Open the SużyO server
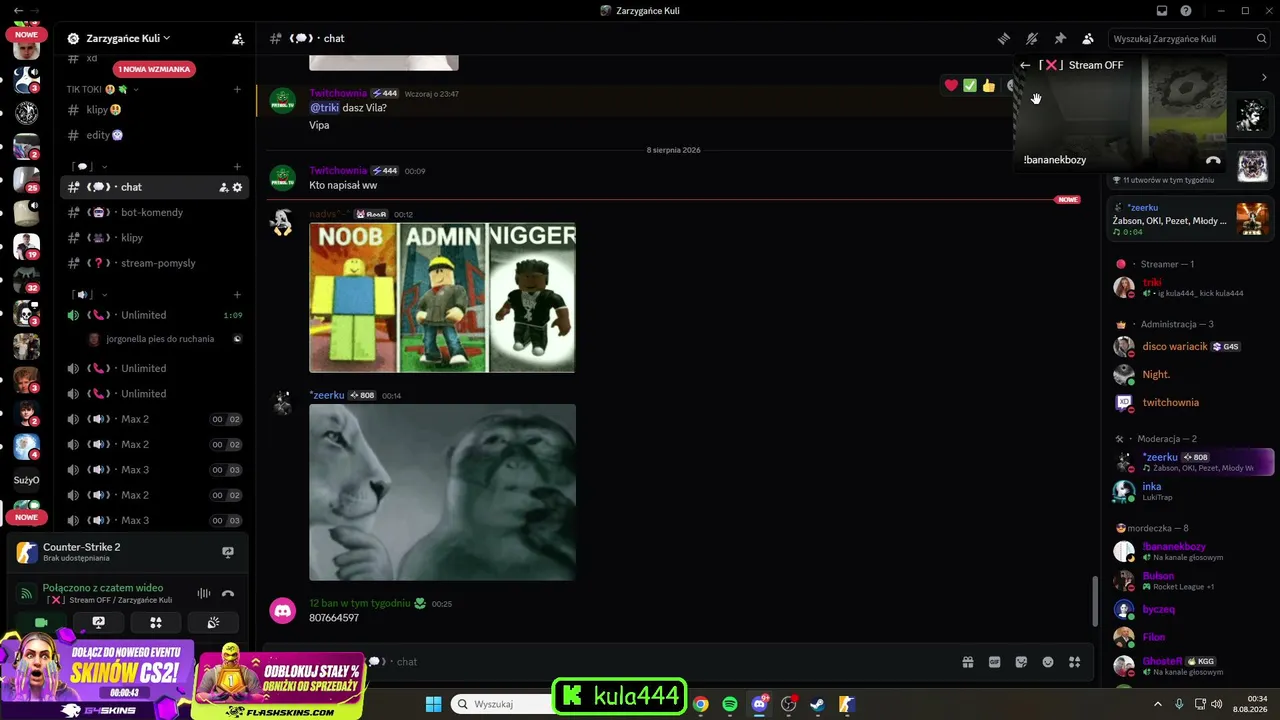This screenshot has width=1280, height=720. [x=26, y=480]
